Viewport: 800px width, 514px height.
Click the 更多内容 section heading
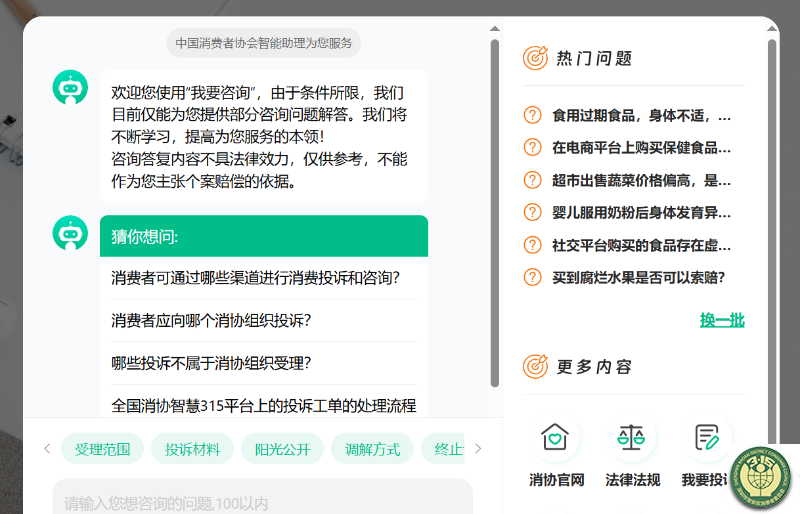pyautogui.click(x=594, y=366)
